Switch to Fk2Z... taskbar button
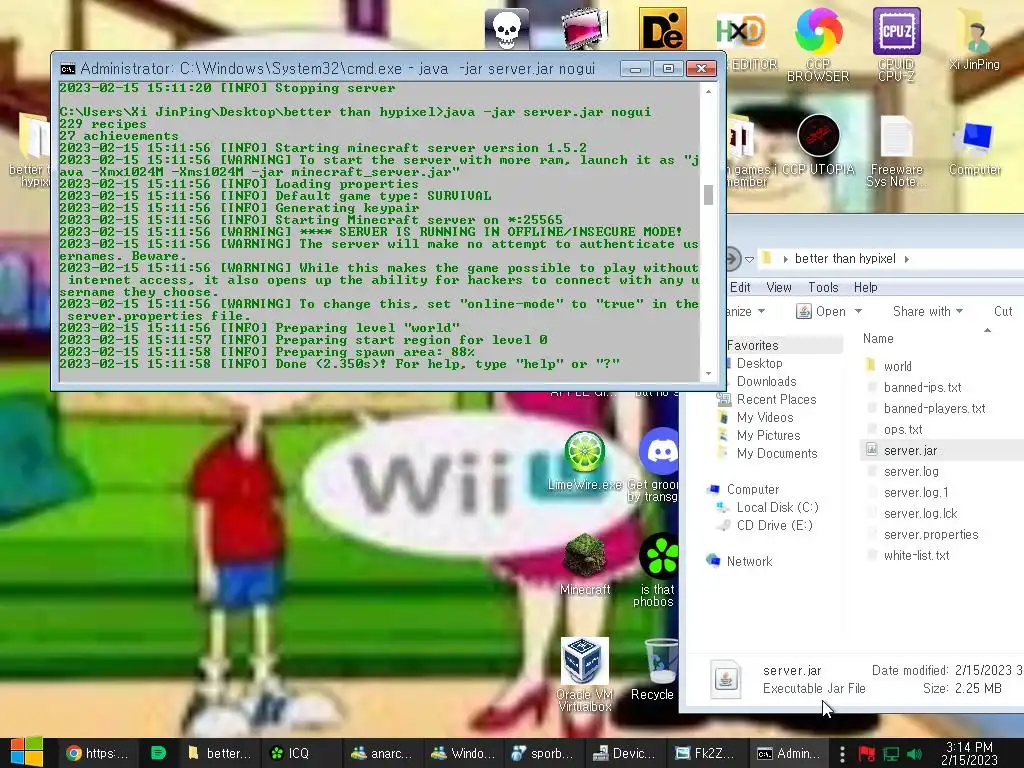 (705, 754)
